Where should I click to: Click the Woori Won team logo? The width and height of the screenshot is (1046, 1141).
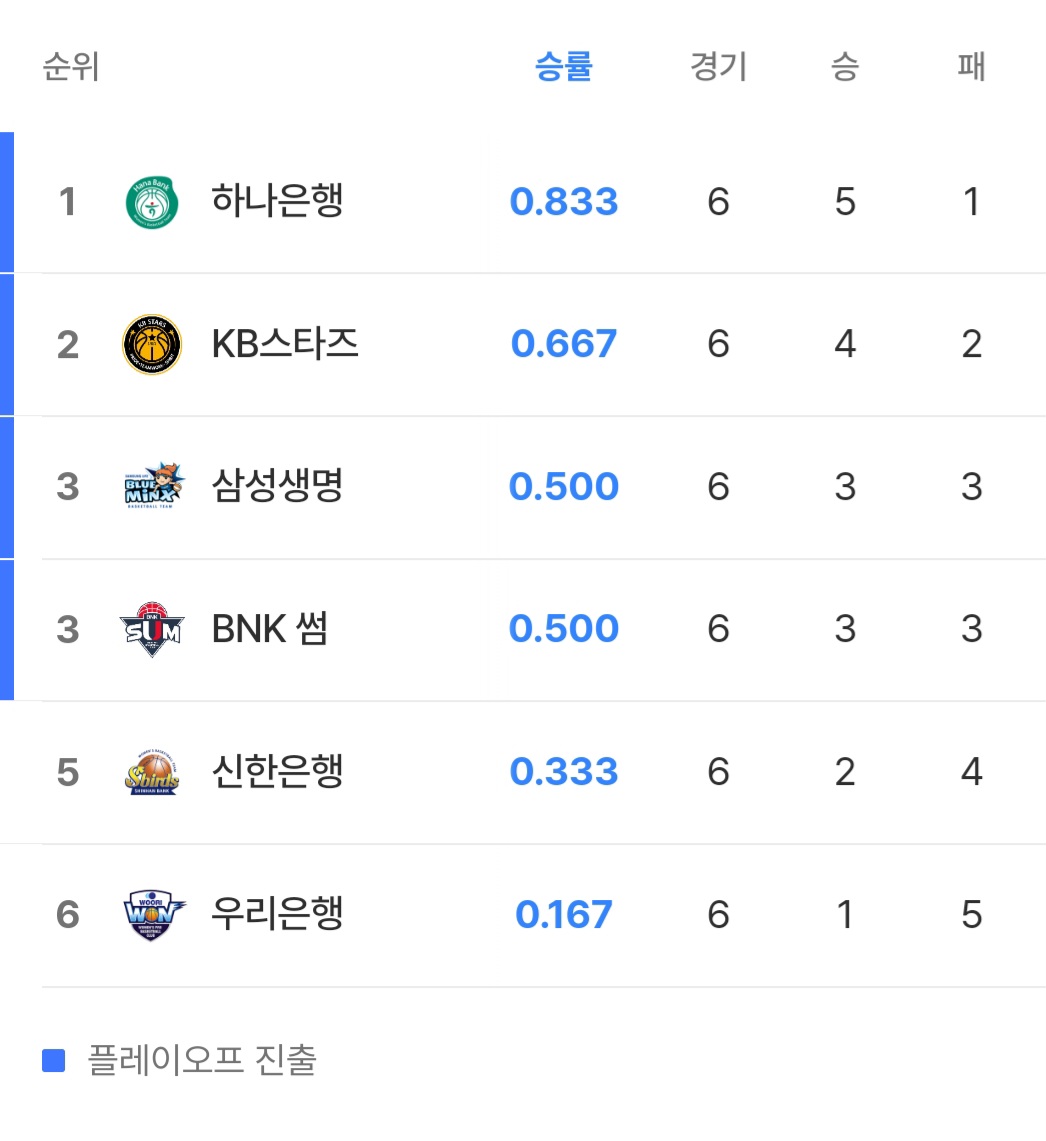click(152, 914)
